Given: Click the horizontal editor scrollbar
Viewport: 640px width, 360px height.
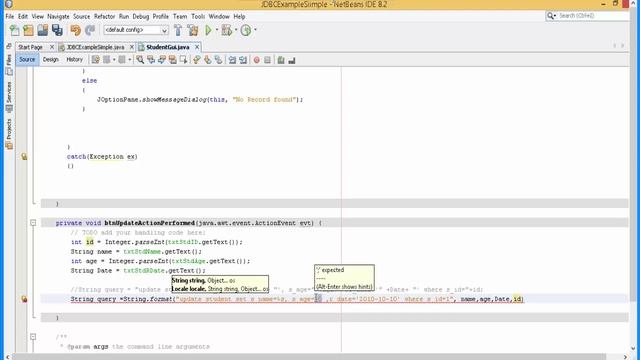Looking at the screenshot, I should coord(309,357).
